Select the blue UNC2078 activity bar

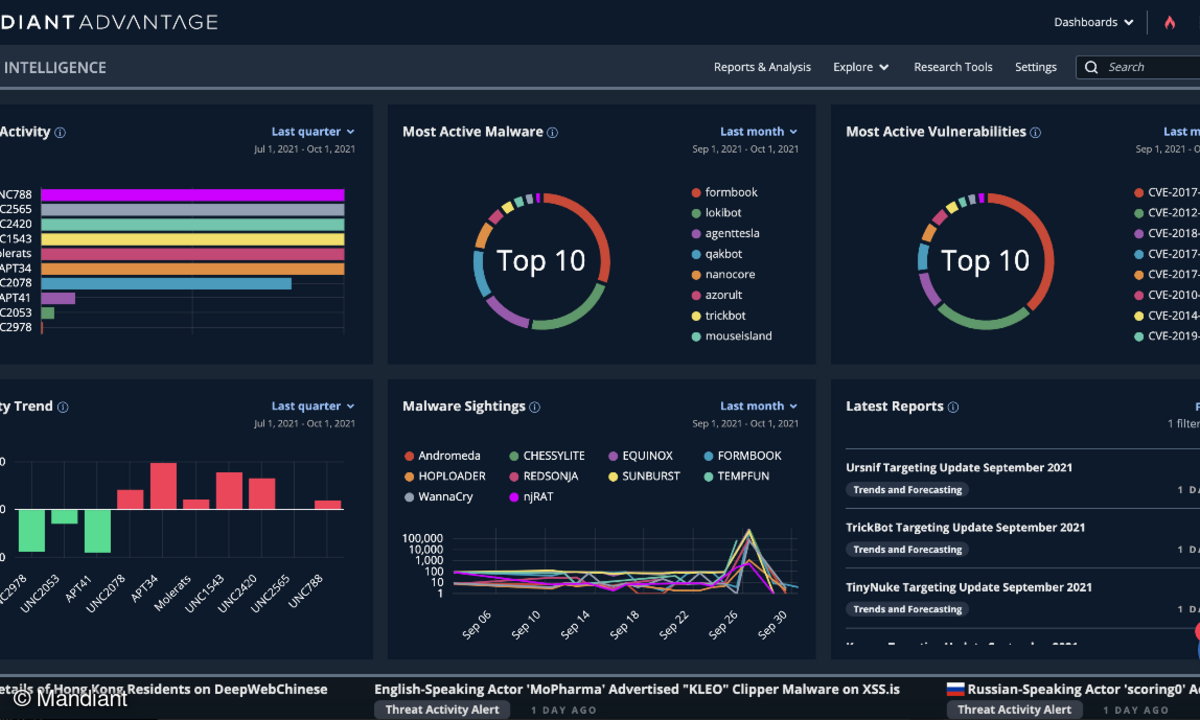coord(166,284)
